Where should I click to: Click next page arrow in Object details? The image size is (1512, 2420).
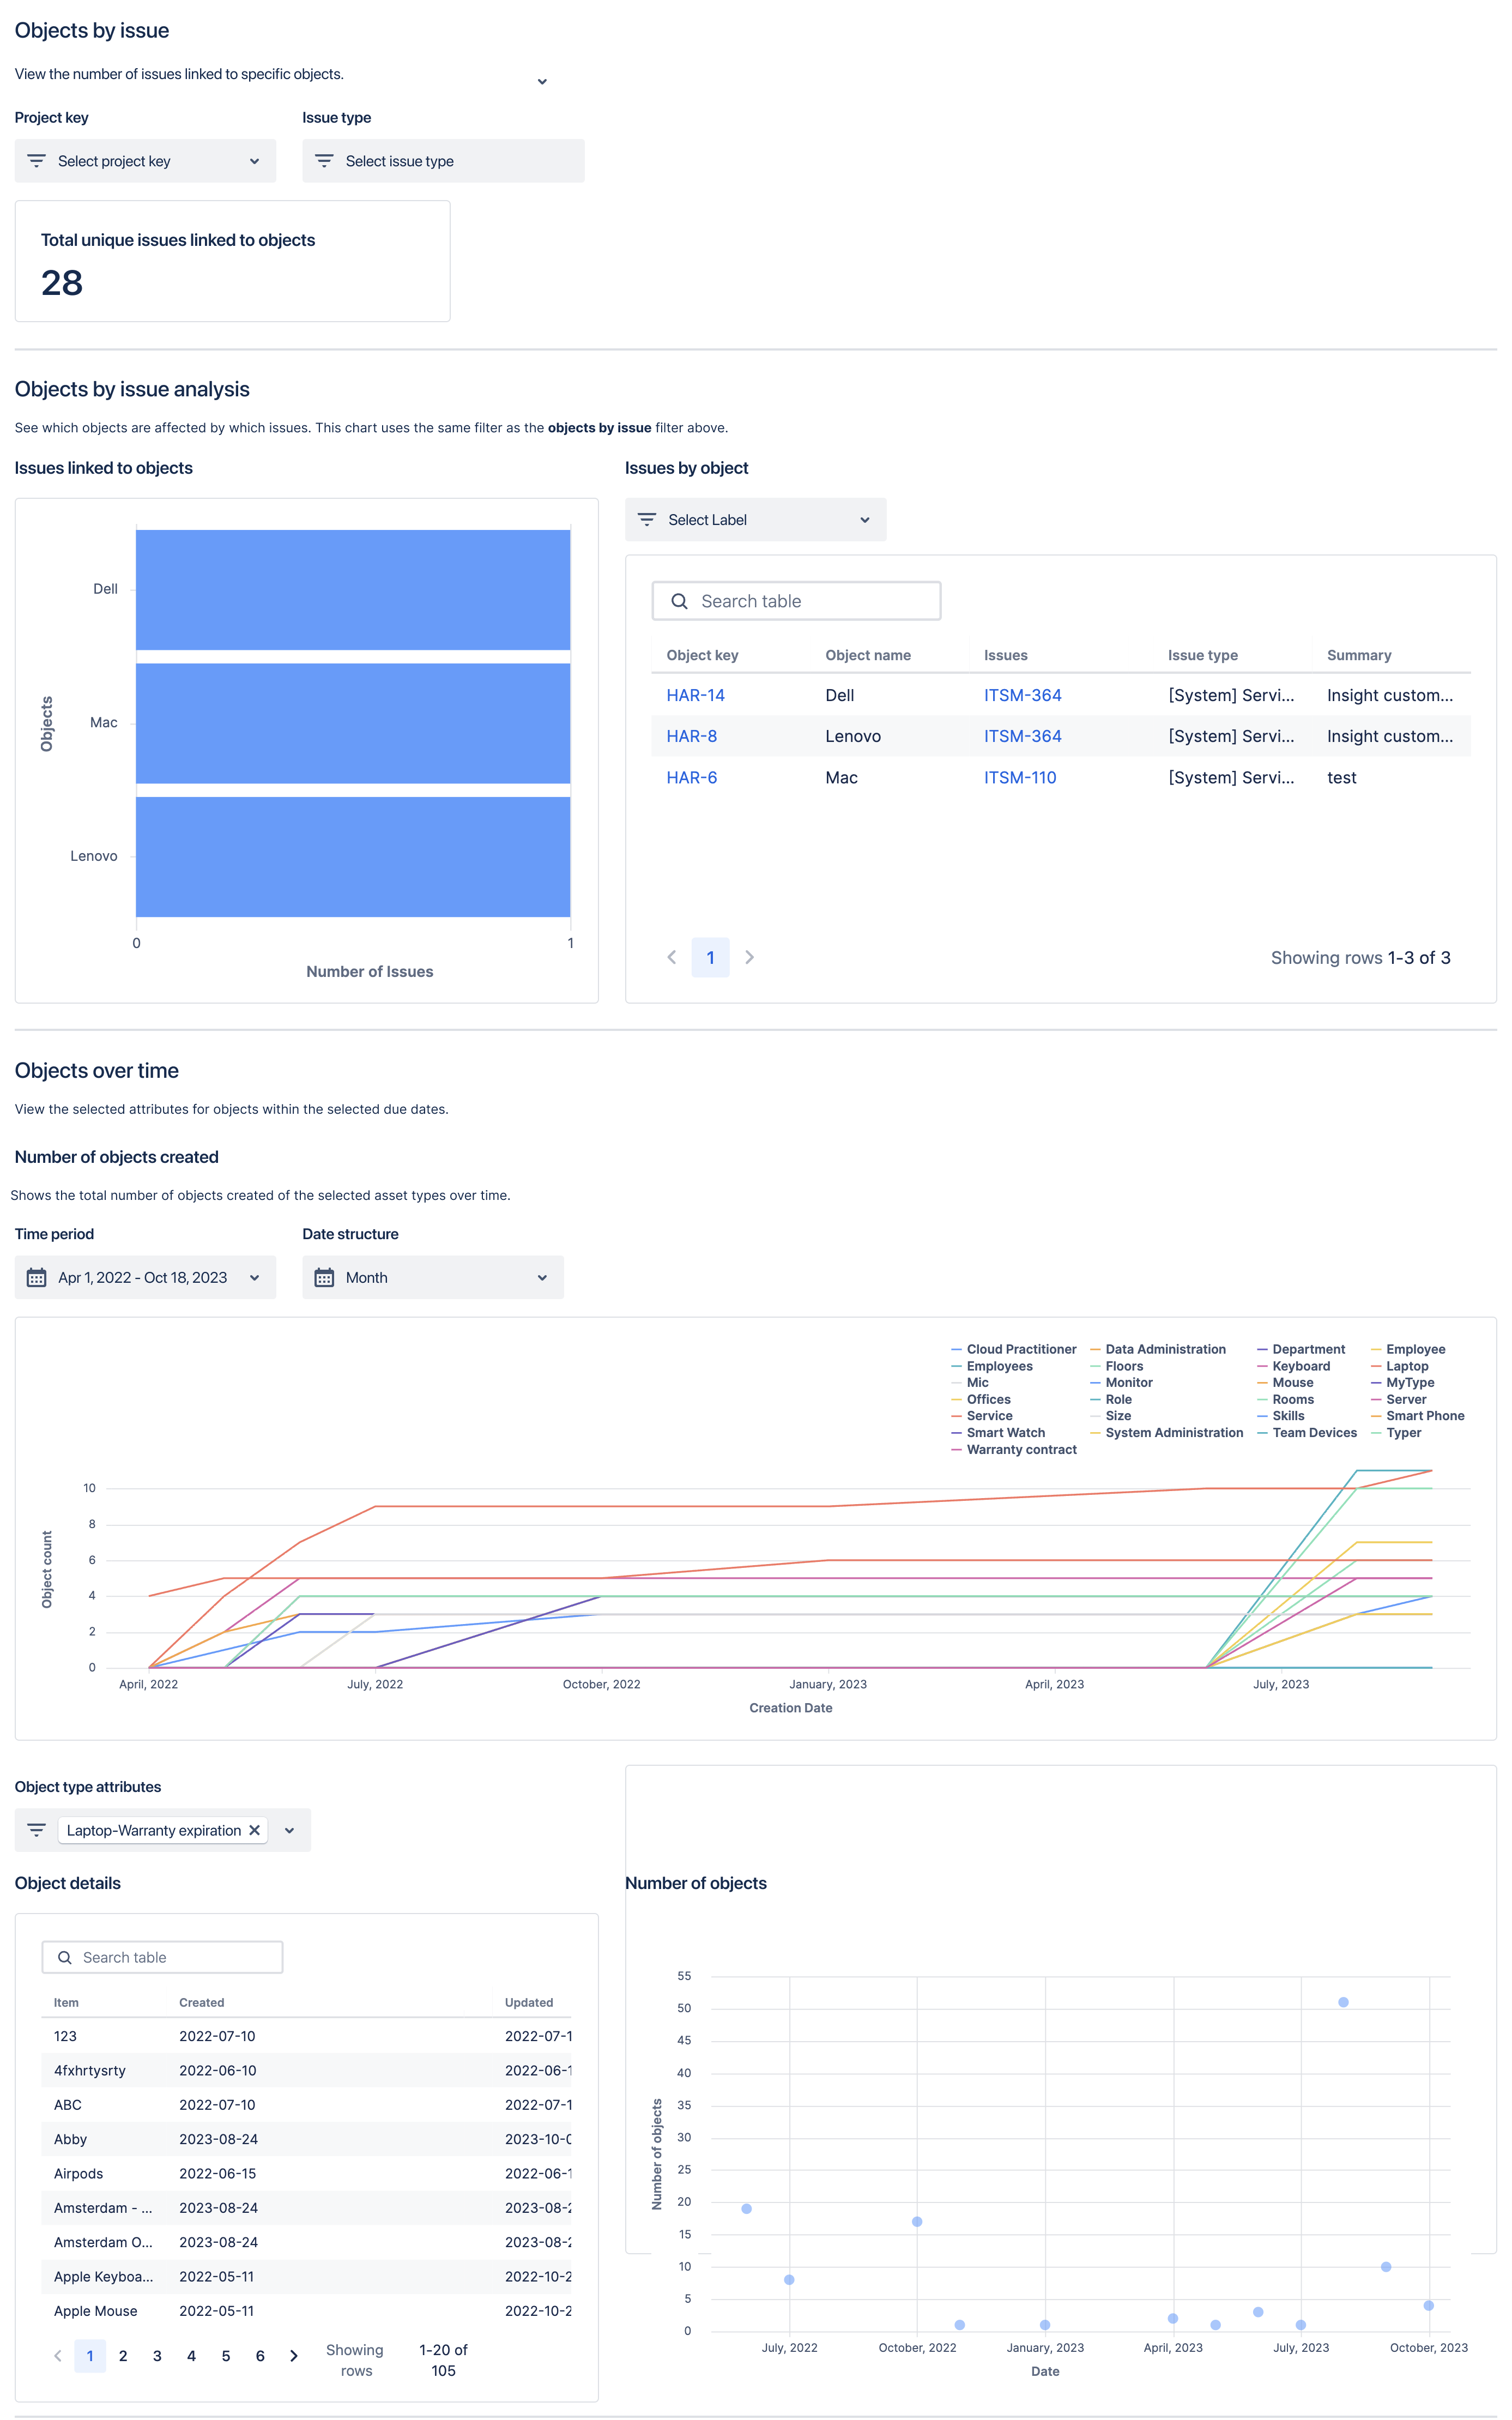(293, 2355)
